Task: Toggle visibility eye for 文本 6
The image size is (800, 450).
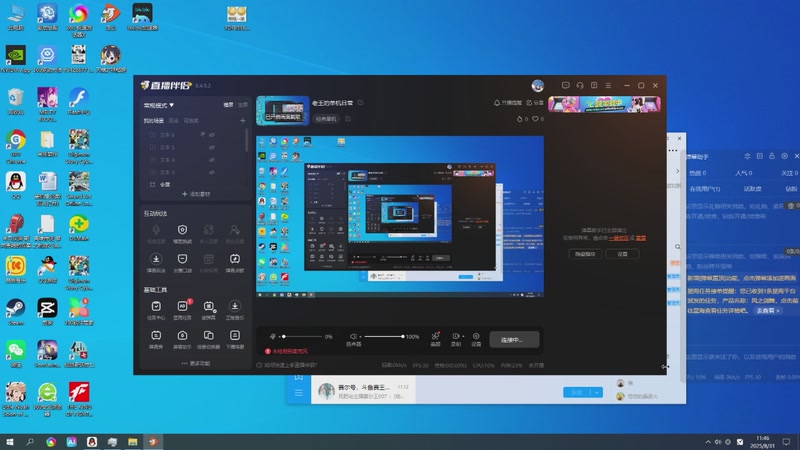Action: pos(212,135)
